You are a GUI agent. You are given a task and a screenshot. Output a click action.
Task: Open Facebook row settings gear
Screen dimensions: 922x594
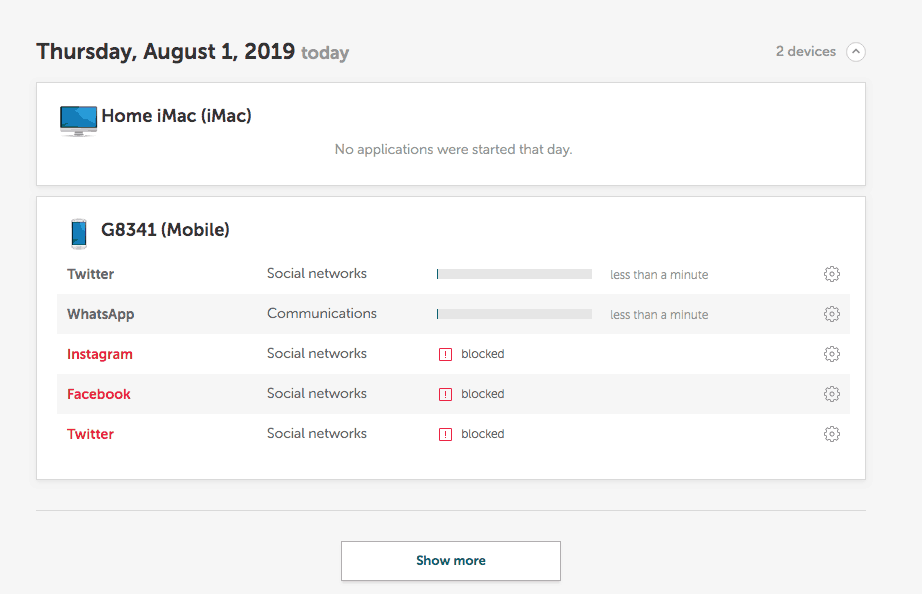[x=831, y=394]
